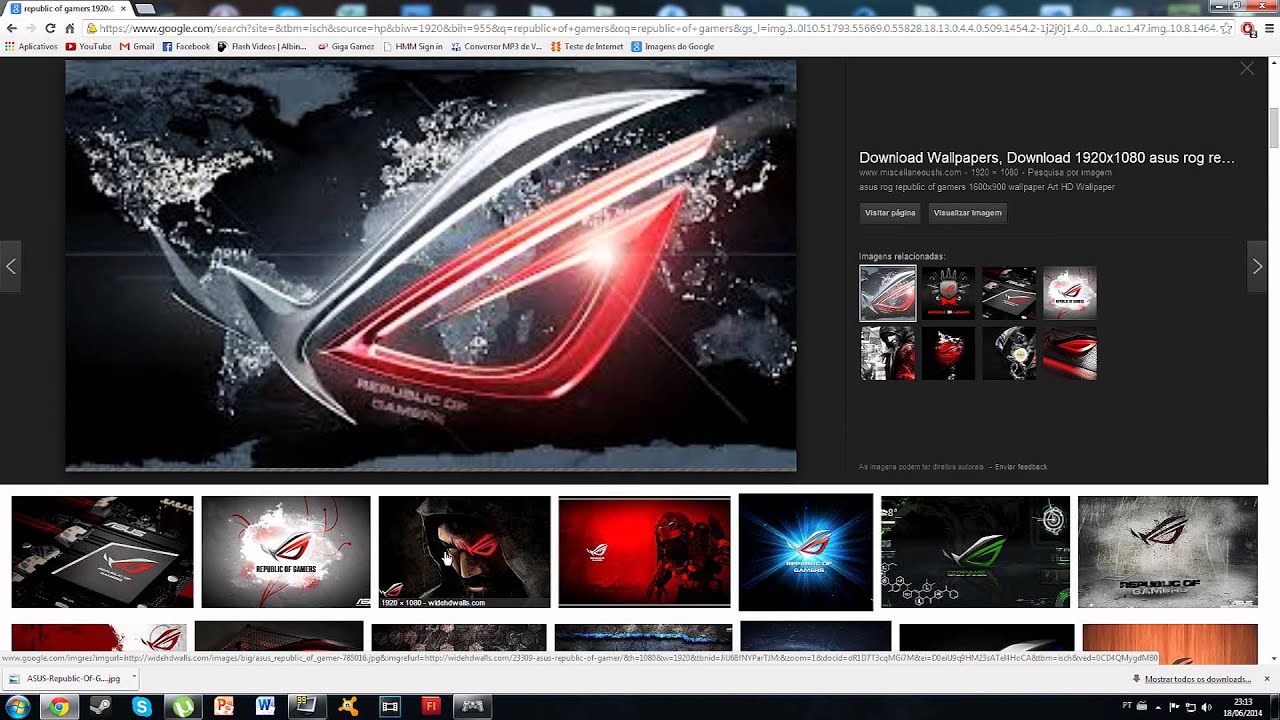Open the Gmail bookmark
The image size is (1280, 720).
tap(137, 46)
